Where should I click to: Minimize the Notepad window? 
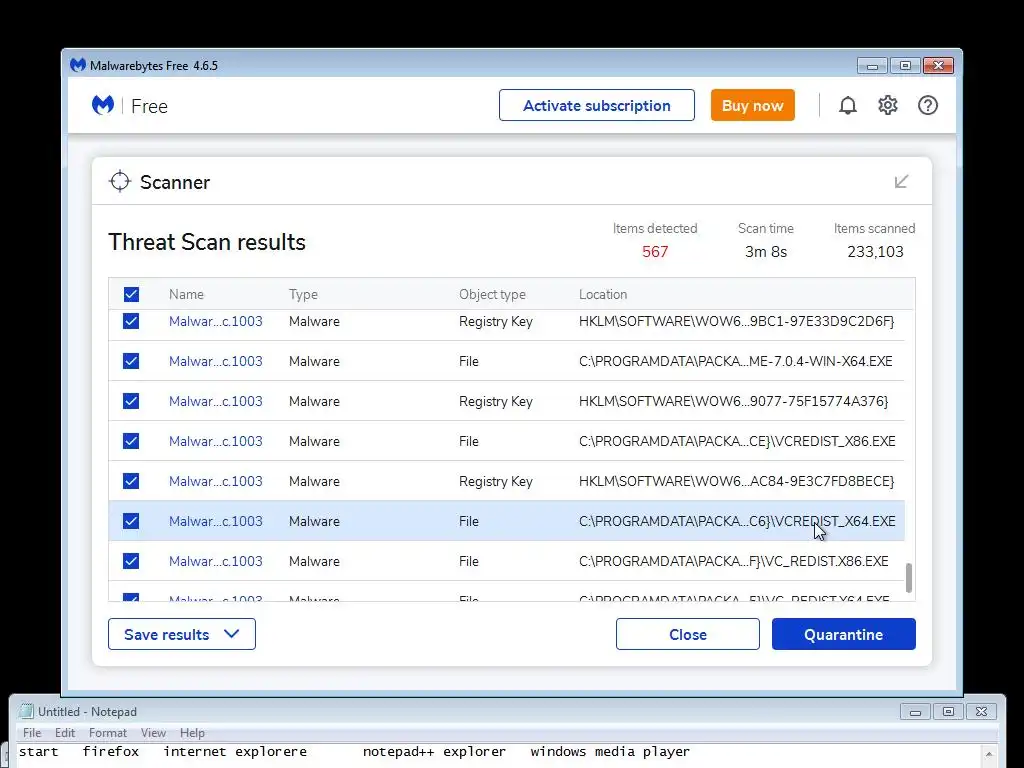tap(915, 712)
